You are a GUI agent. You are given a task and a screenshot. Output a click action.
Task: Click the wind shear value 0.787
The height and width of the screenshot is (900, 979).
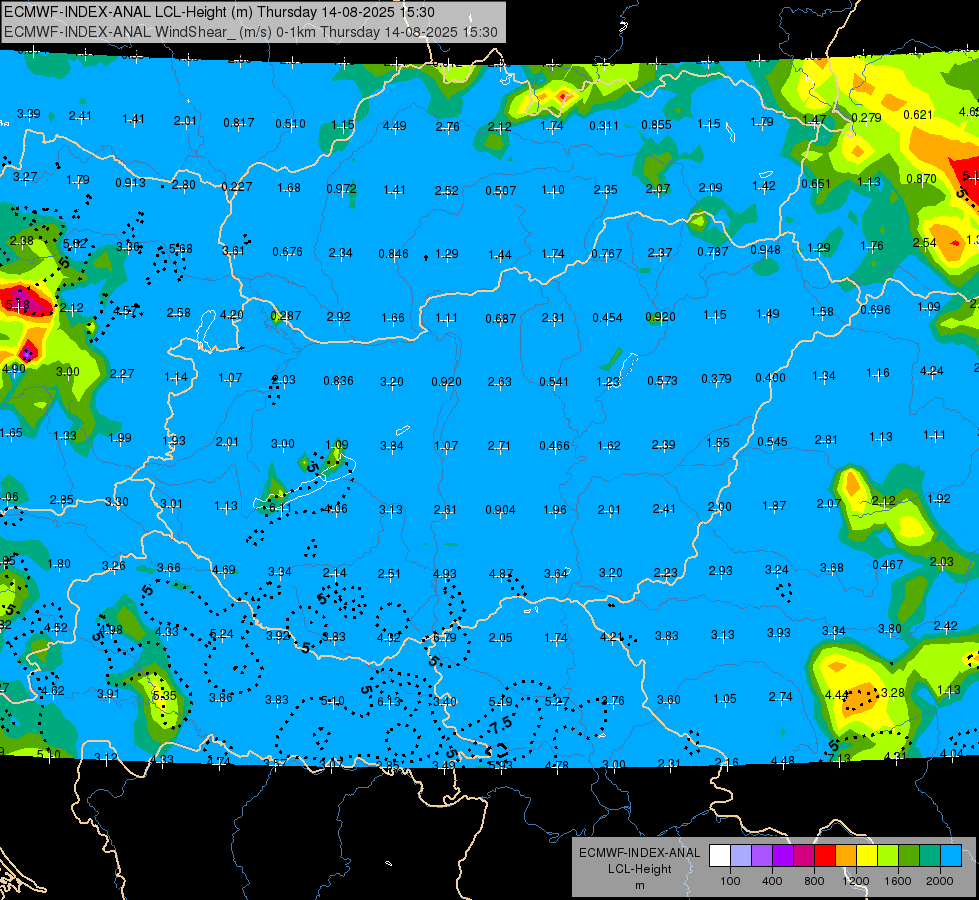713,252
